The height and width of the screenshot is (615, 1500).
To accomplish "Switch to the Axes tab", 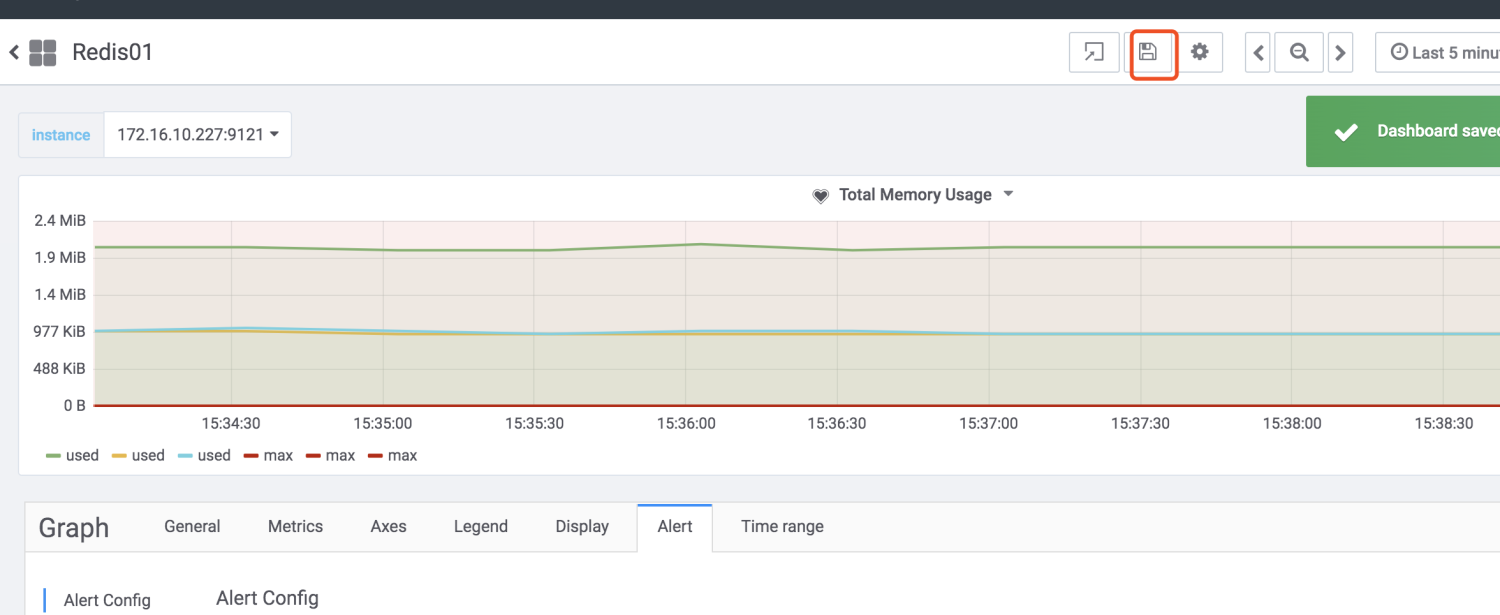I will click(388, 526).
